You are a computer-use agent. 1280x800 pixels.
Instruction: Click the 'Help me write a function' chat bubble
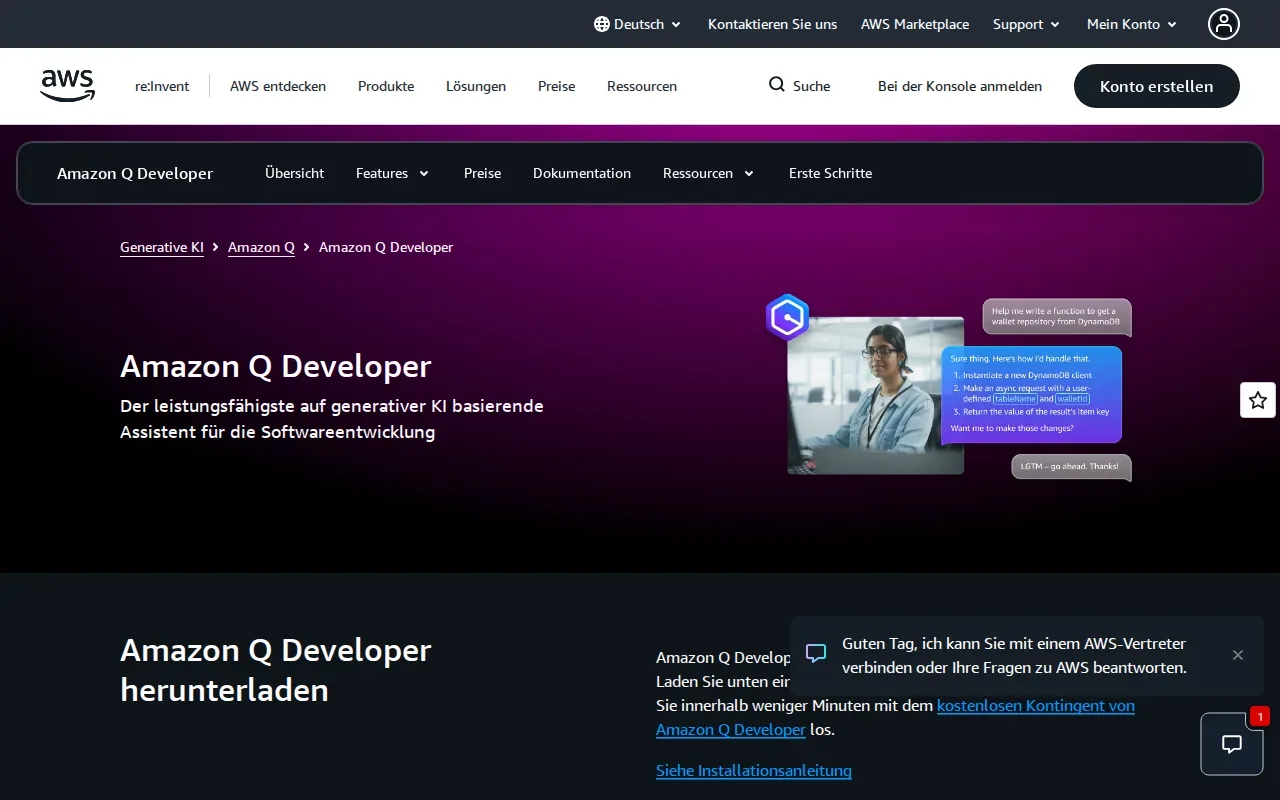(1057, 317)
